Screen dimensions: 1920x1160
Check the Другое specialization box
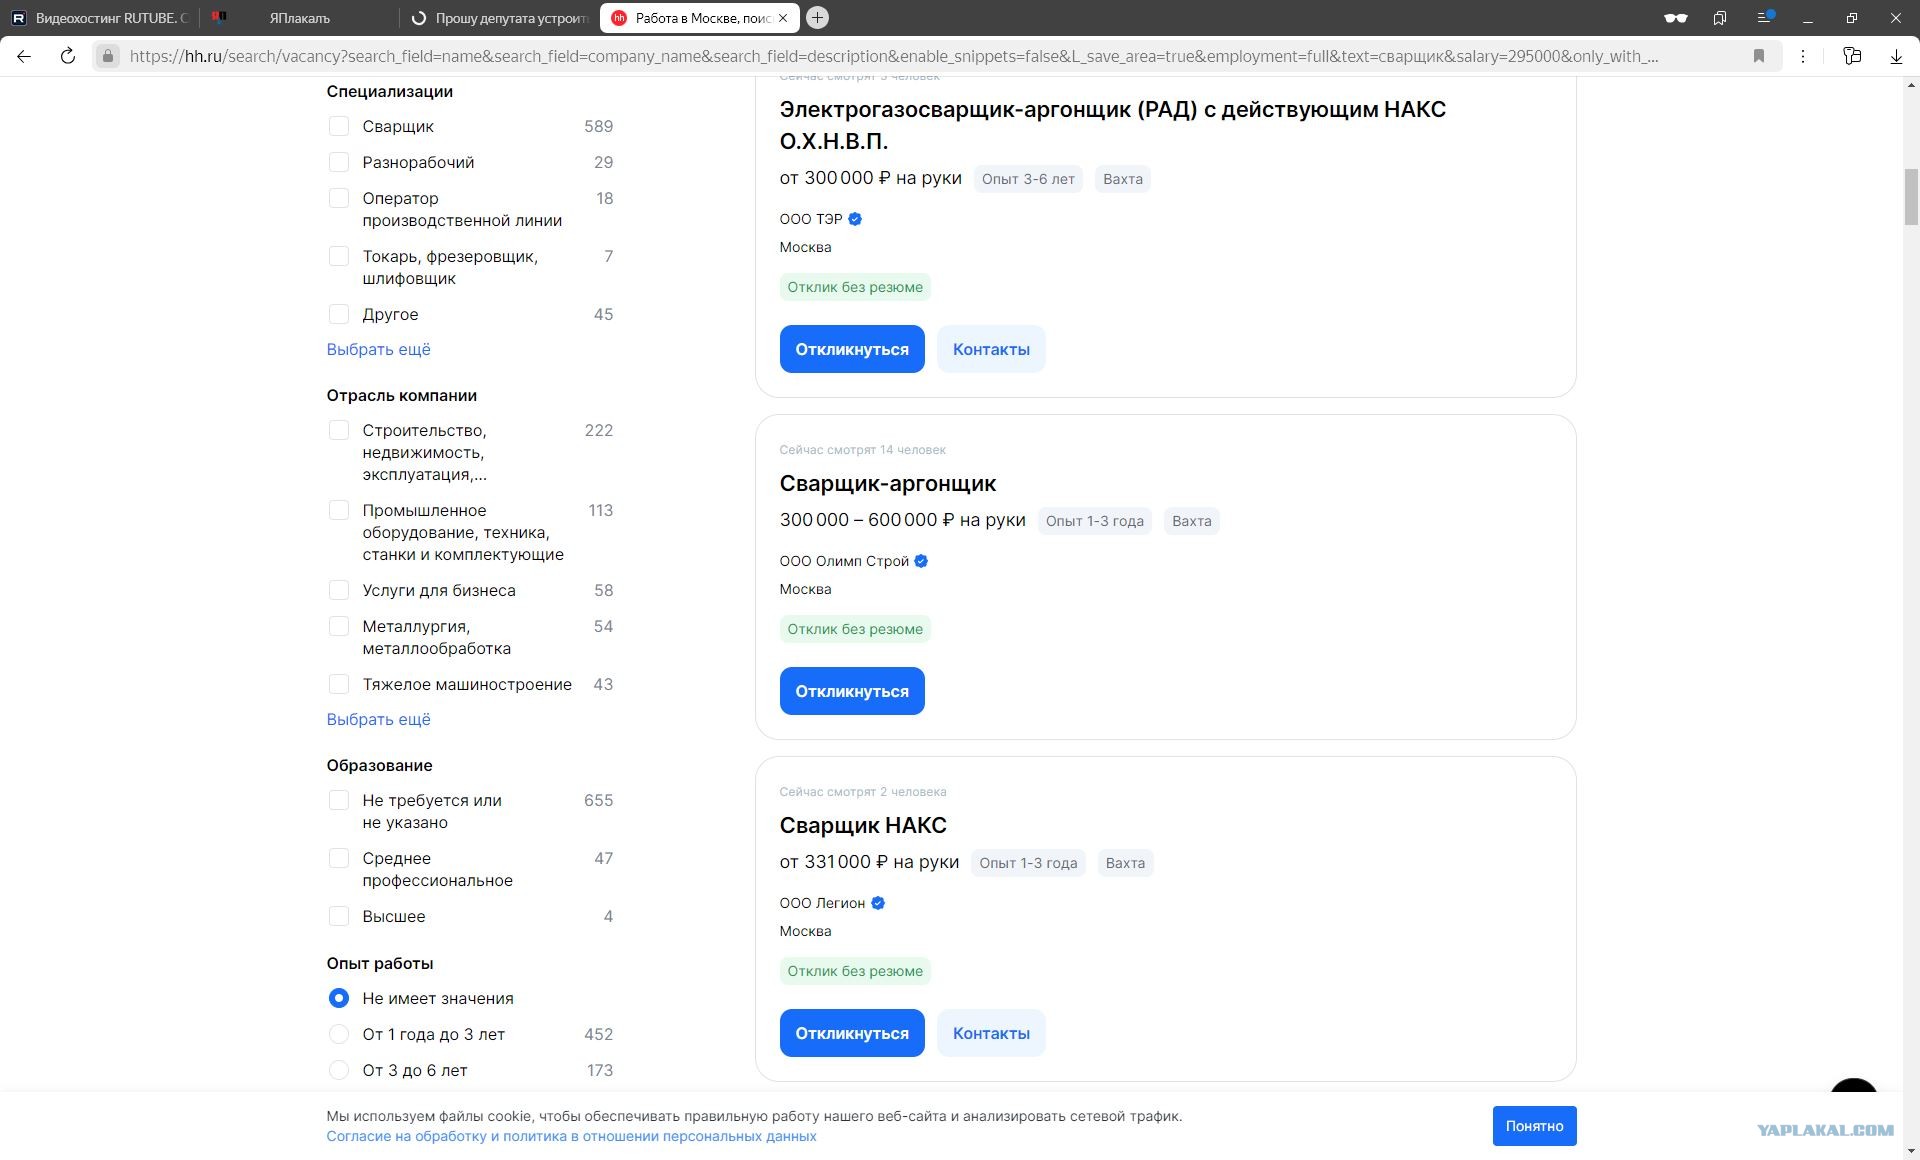point(339,314)
